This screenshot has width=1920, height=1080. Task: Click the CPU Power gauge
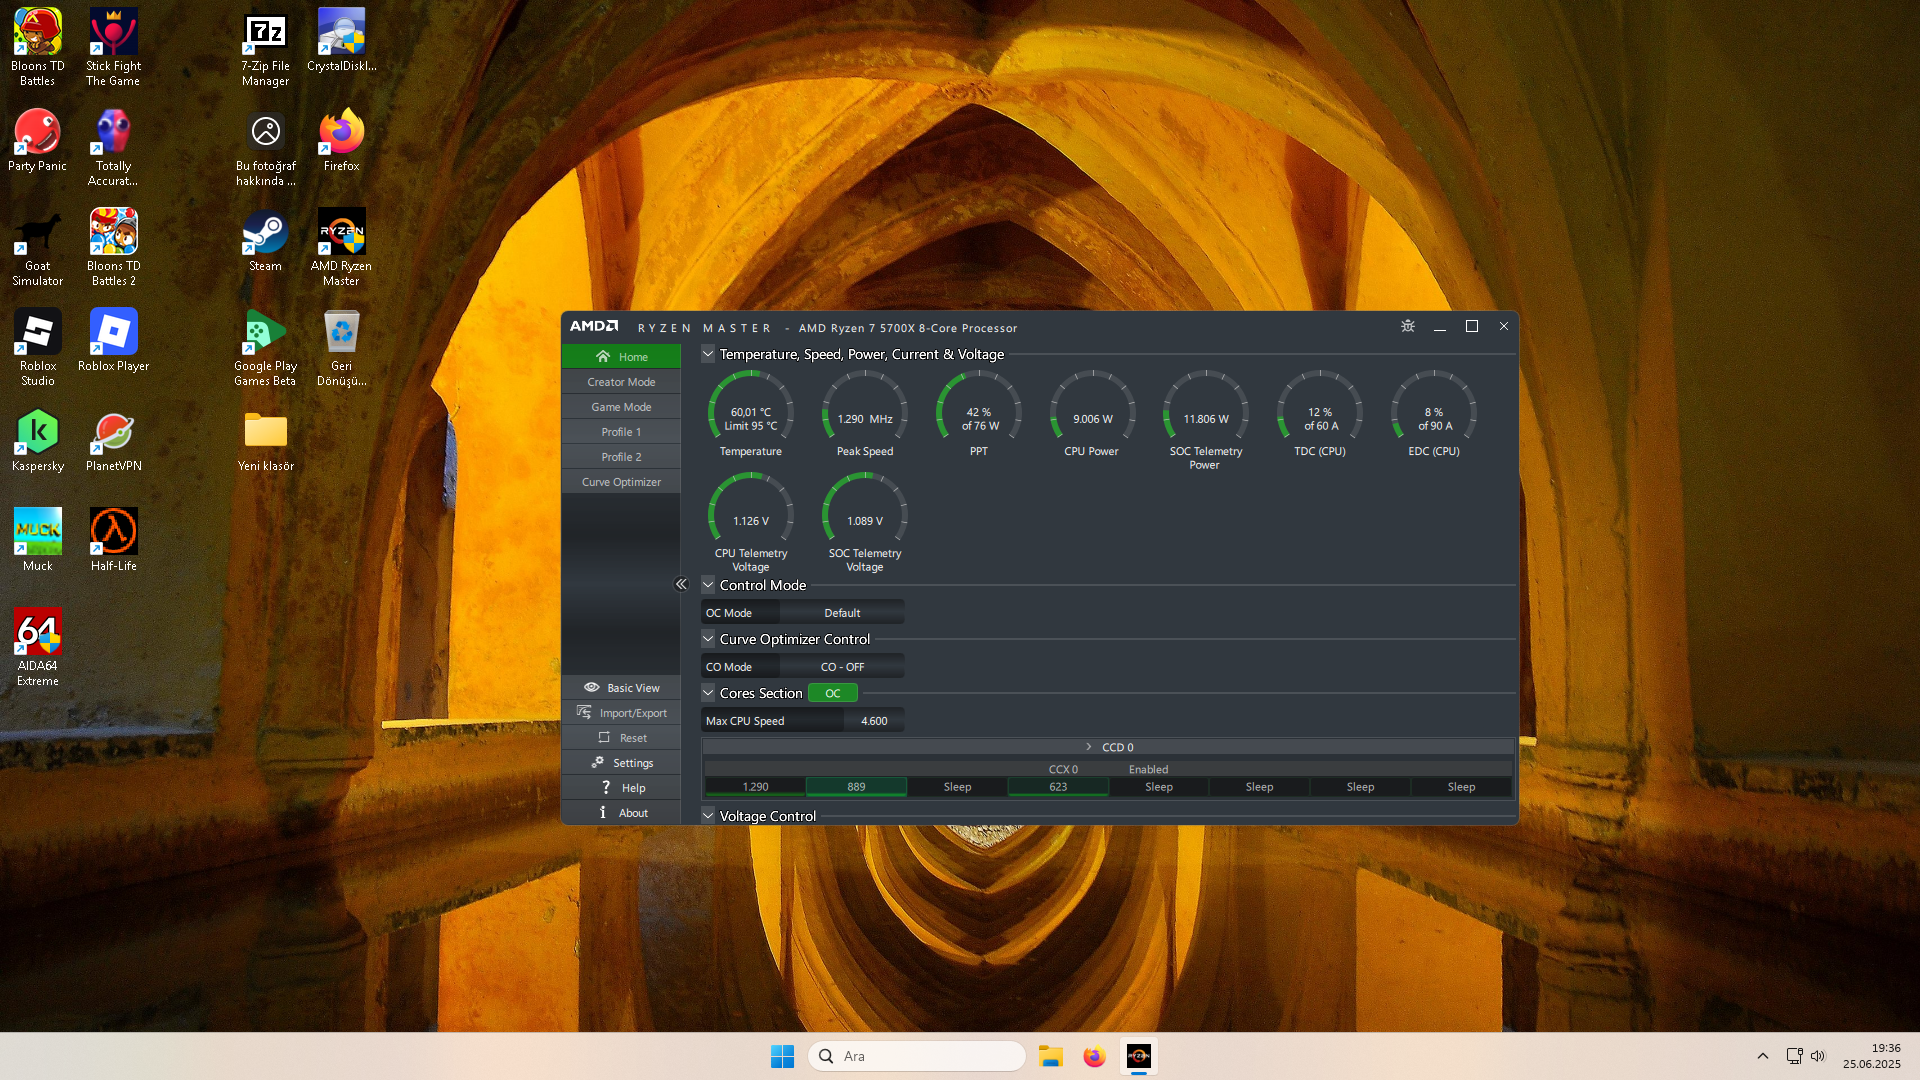[x=1092, y=413]
